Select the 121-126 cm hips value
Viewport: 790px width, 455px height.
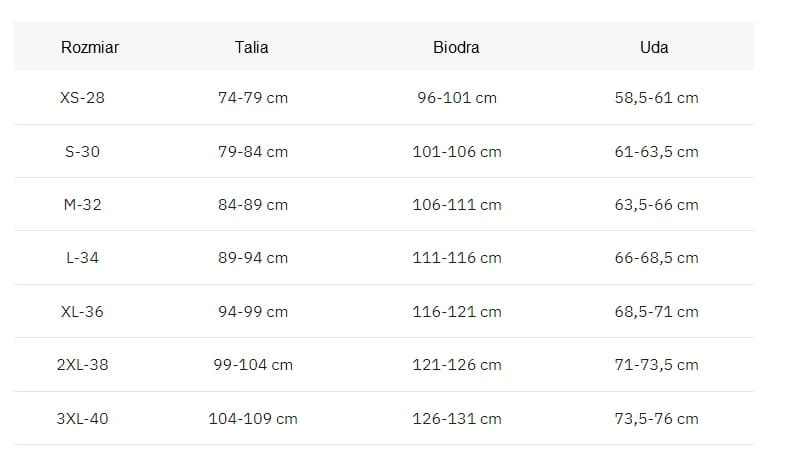457,364
